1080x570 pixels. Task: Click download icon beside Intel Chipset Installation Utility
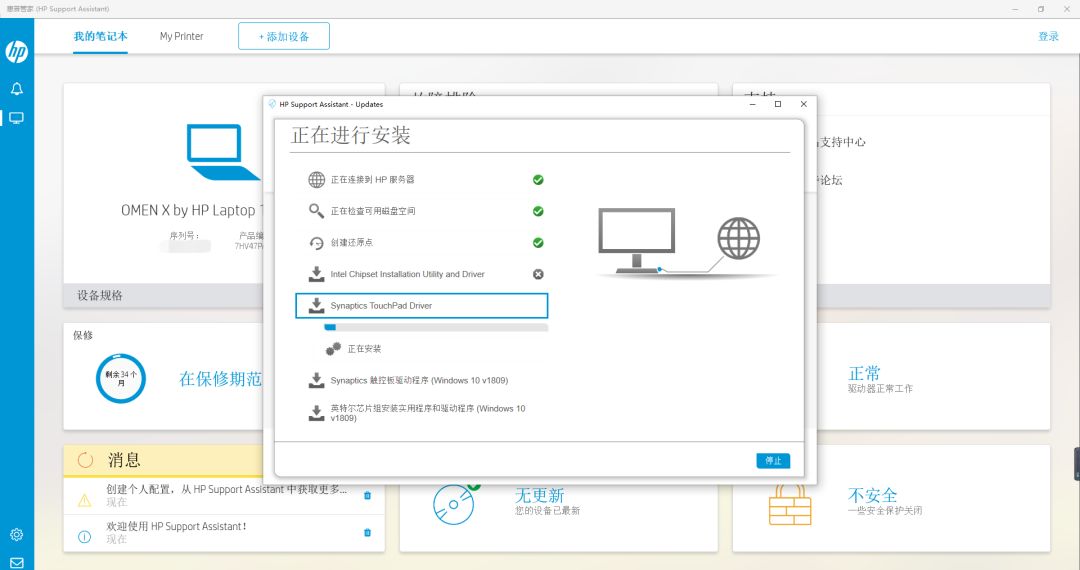[x=316, y=274]
